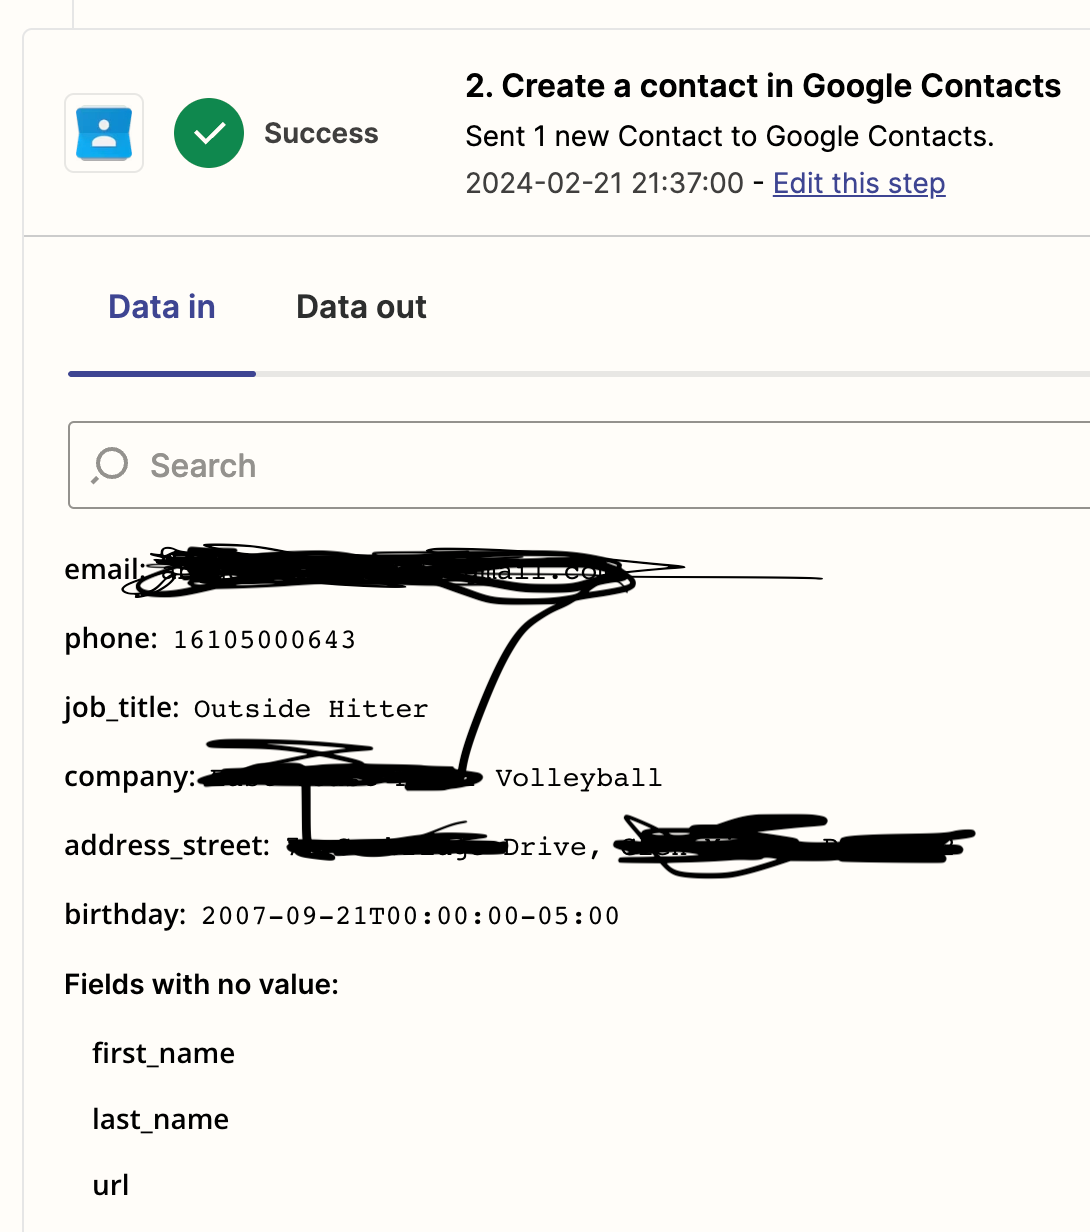Viewport: 1090px width, 1232px height.
Task: Click the Fields with no value heading
Action: (x=202, y=985)
